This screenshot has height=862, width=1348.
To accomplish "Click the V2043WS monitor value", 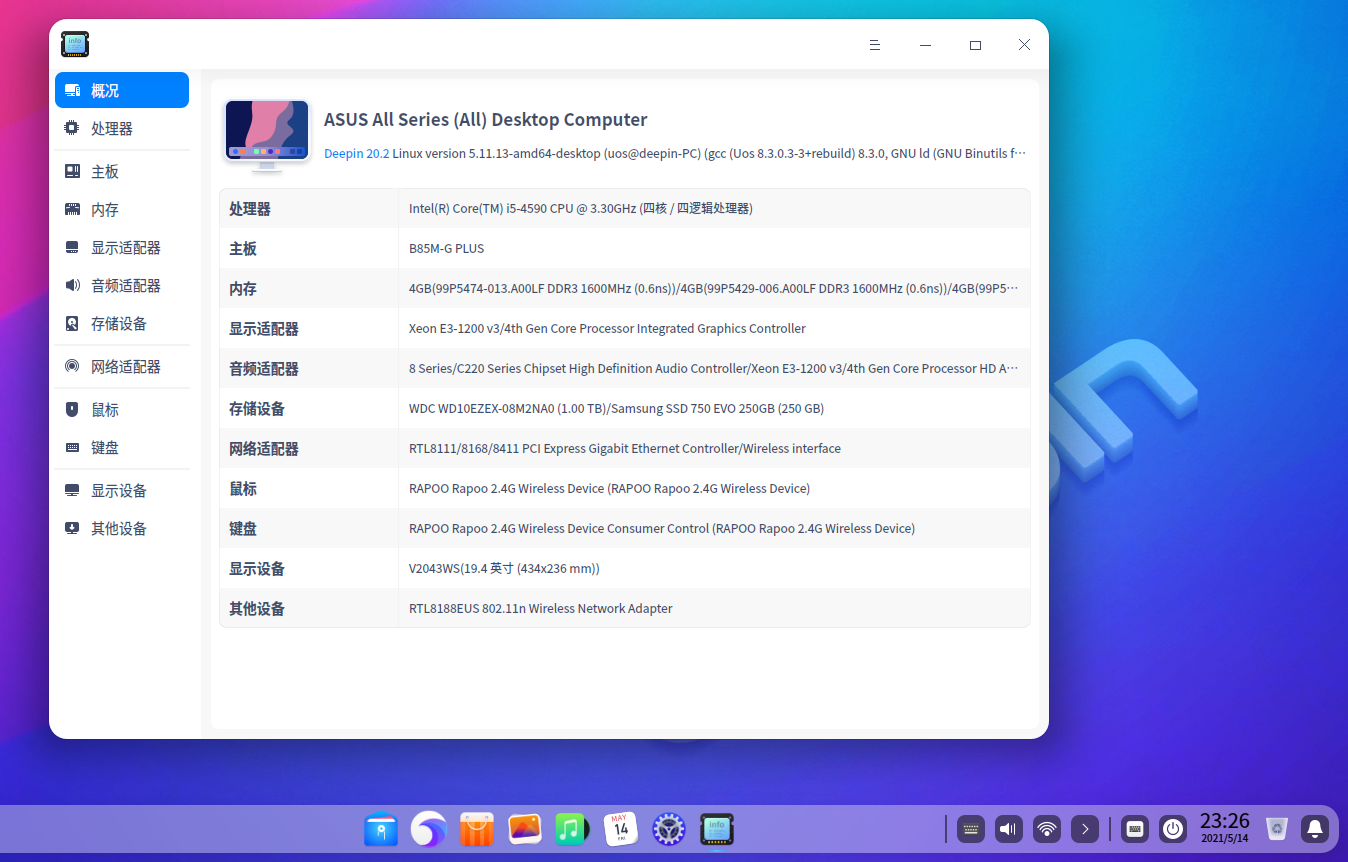I will click(x=504, y=569).
